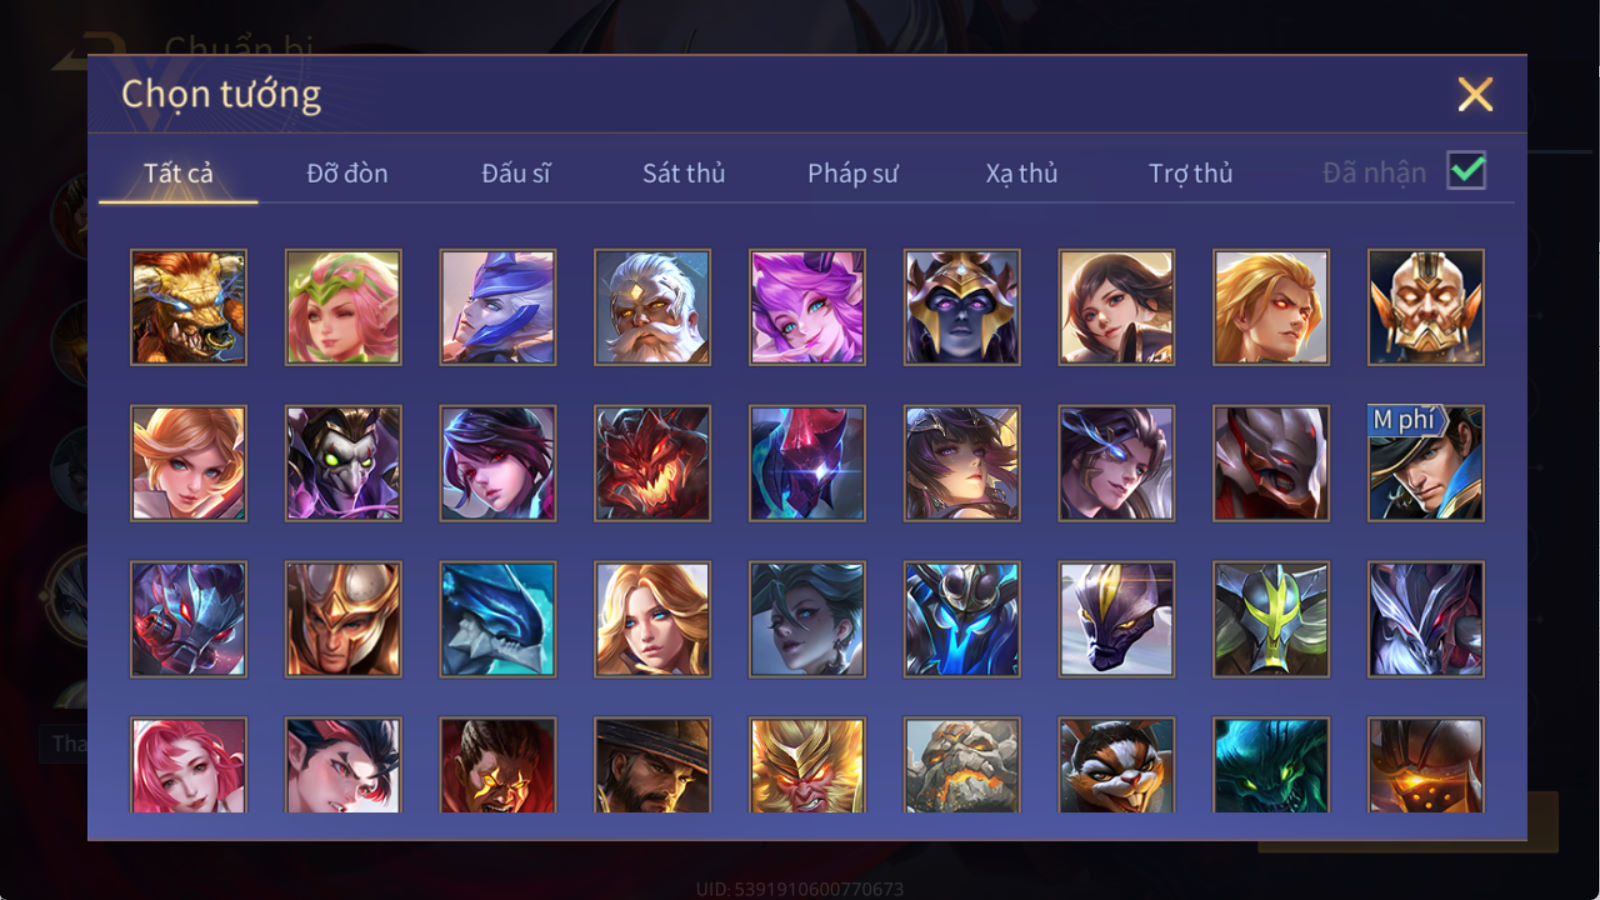
Task: Select the golden monkey king hero
Action: click(x=807, y=765)
